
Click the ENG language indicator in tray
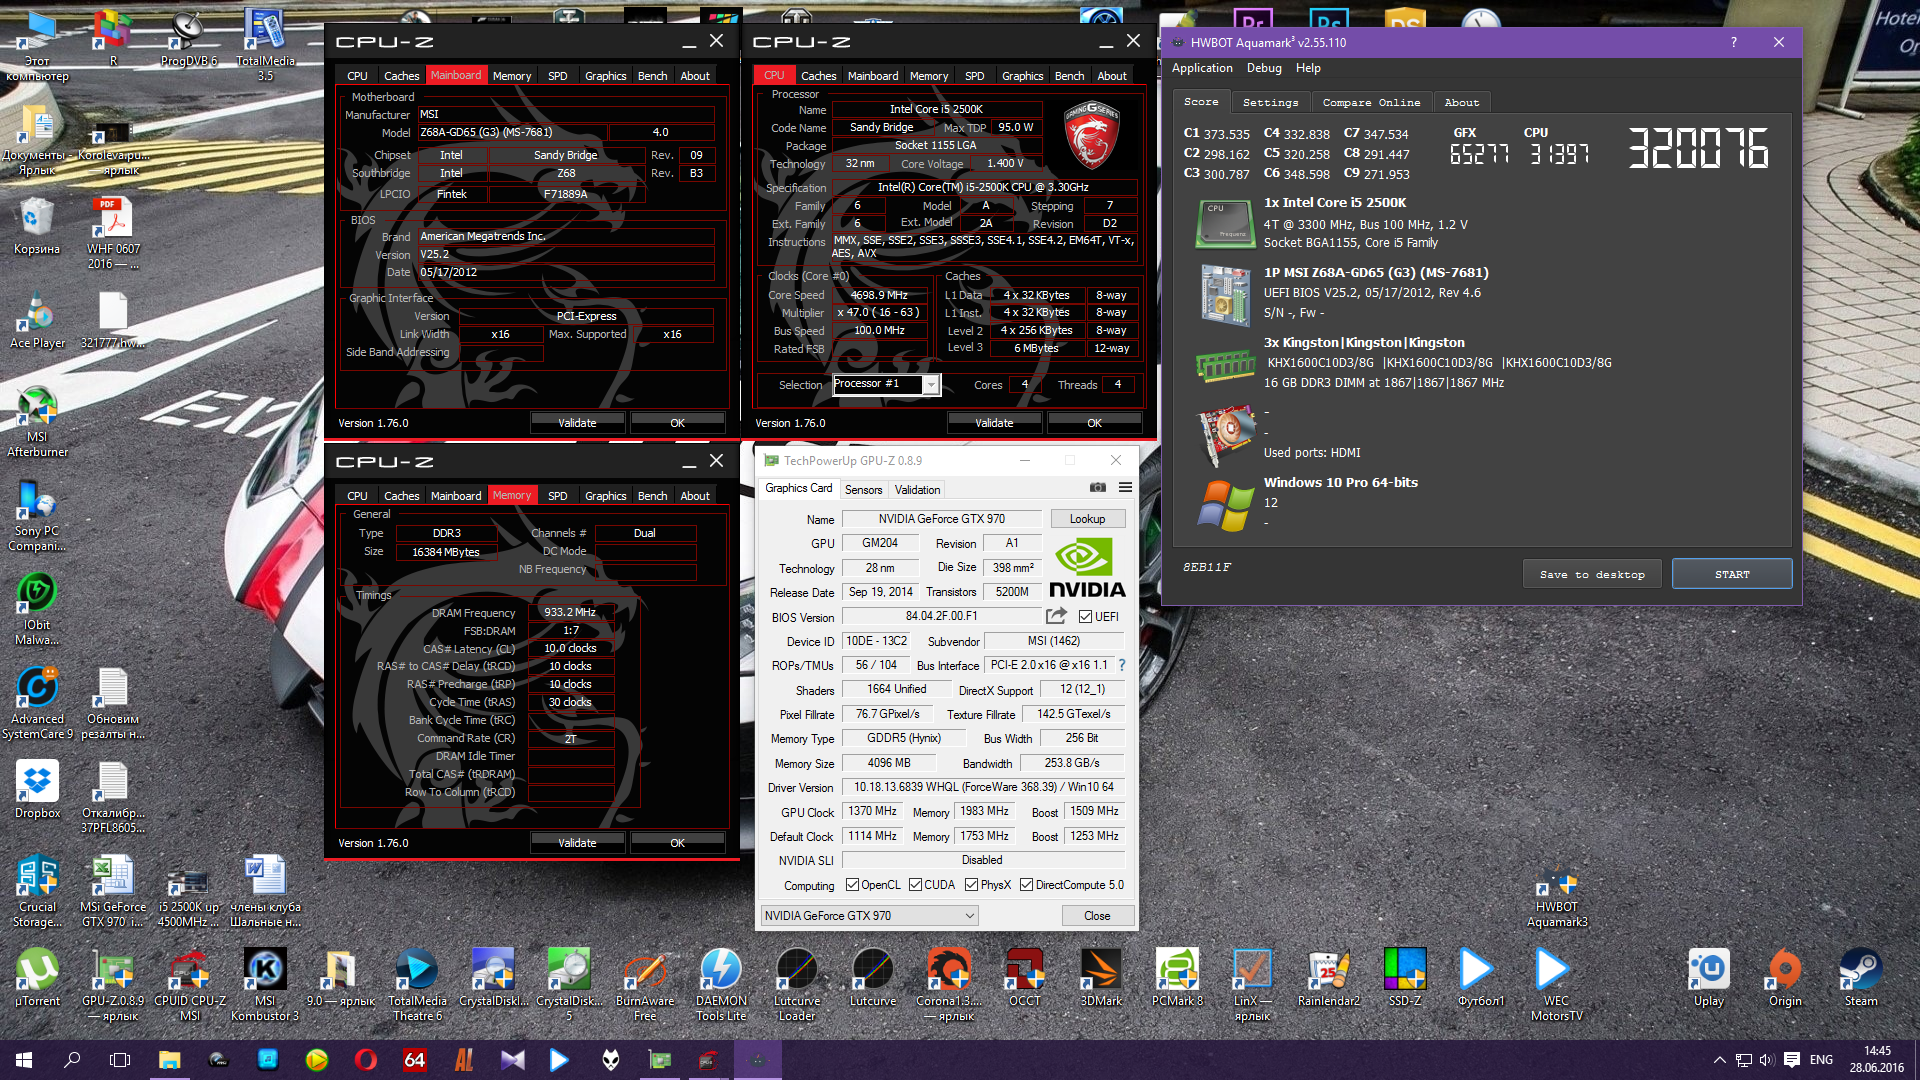click(1821, 1060)
